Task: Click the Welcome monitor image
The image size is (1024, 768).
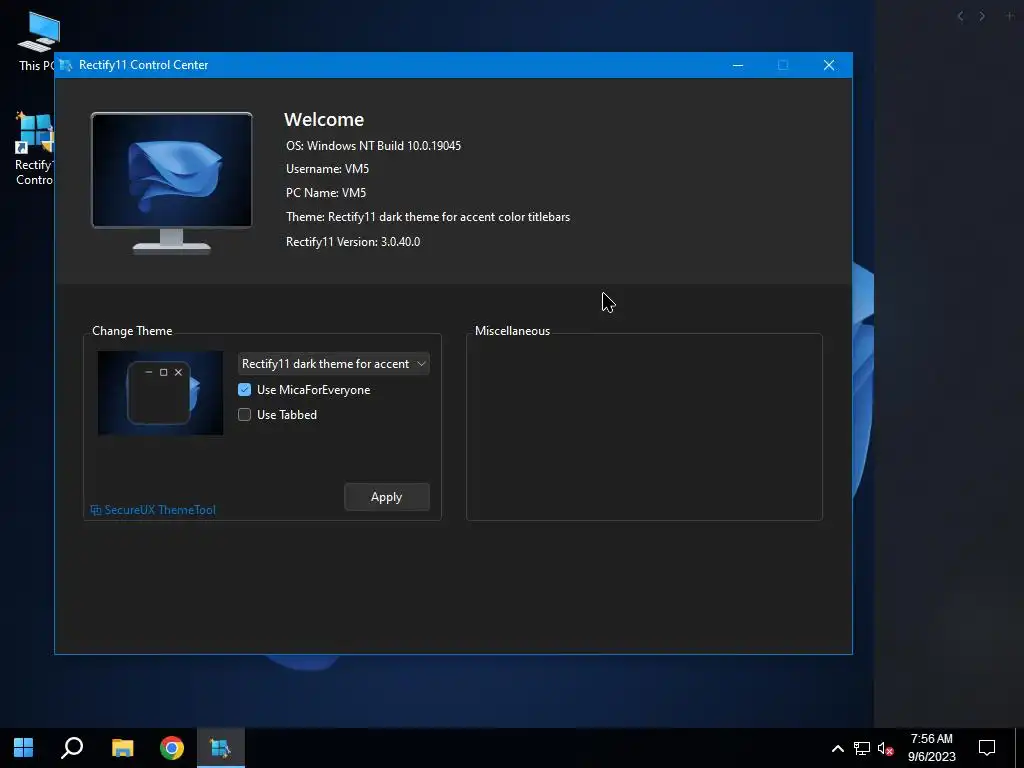Action: 172,183
